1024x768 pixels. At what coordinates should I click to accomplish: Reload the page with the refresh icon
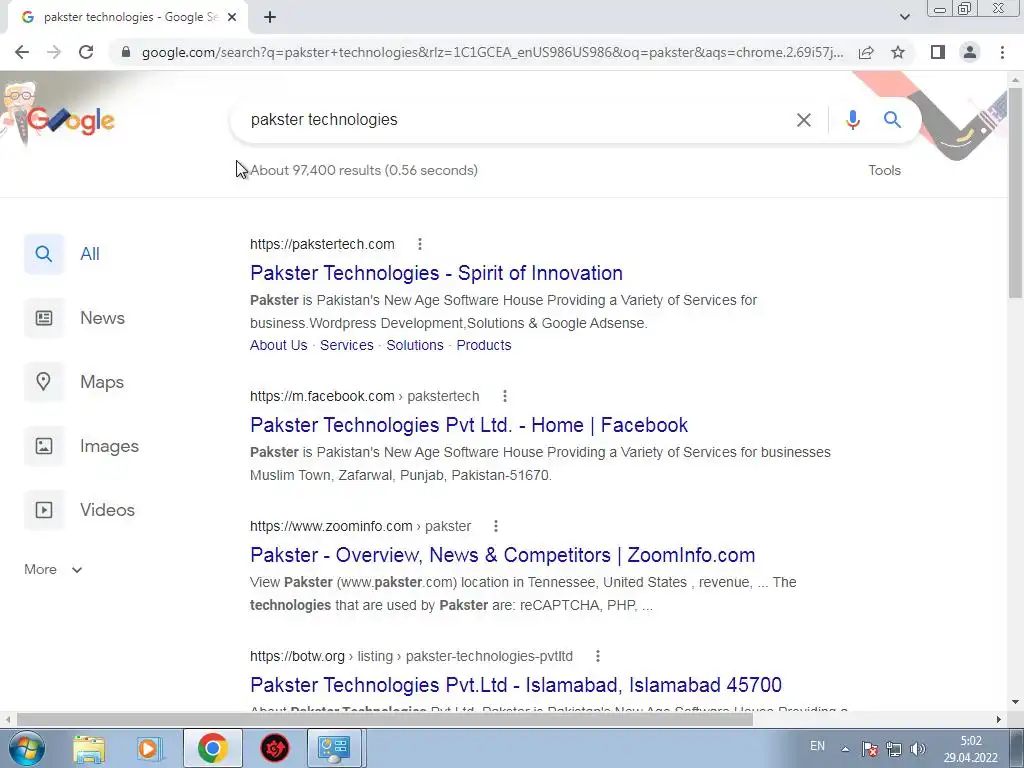click(x=86, y=52)
